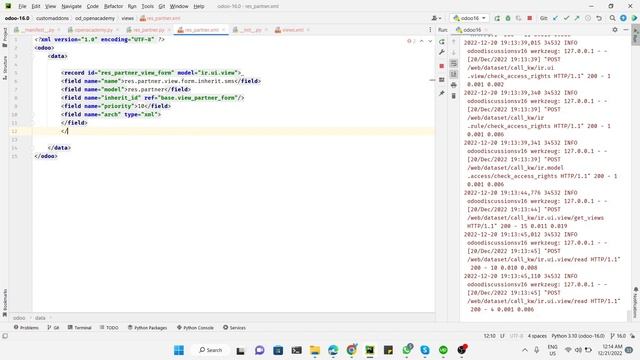This screenshot has width=640, height=360.
Task: Open the Help menu
Action: [199, 7]
